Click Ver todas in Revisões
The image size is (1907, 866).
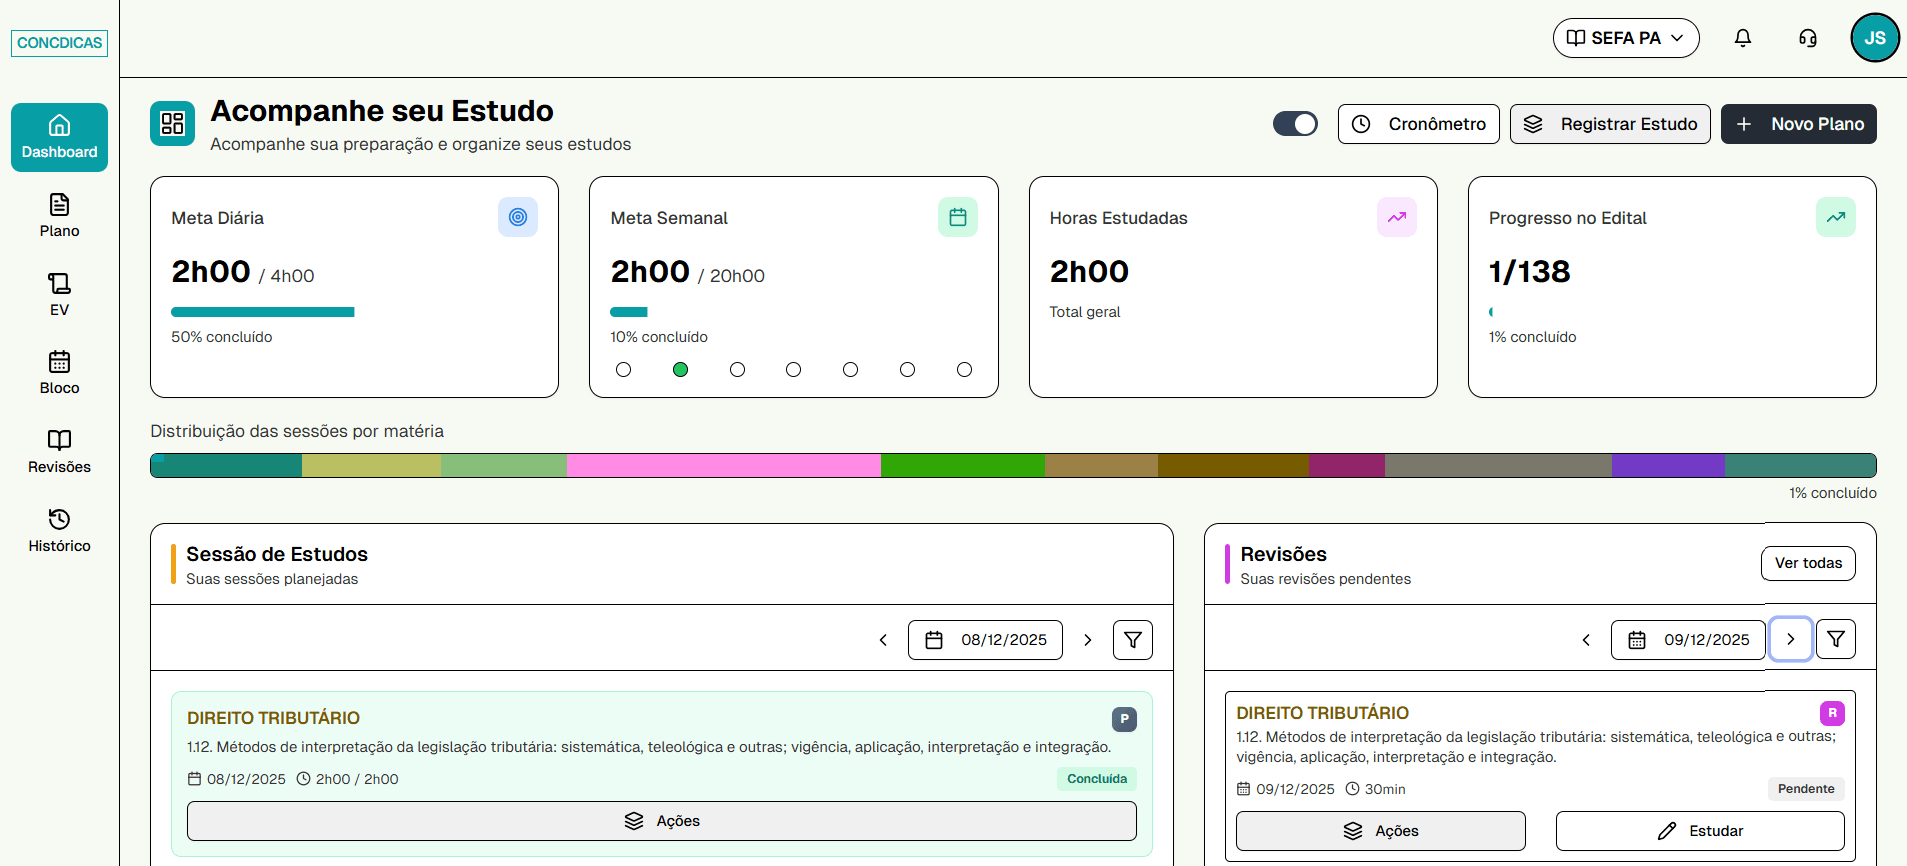[1808, 563]
